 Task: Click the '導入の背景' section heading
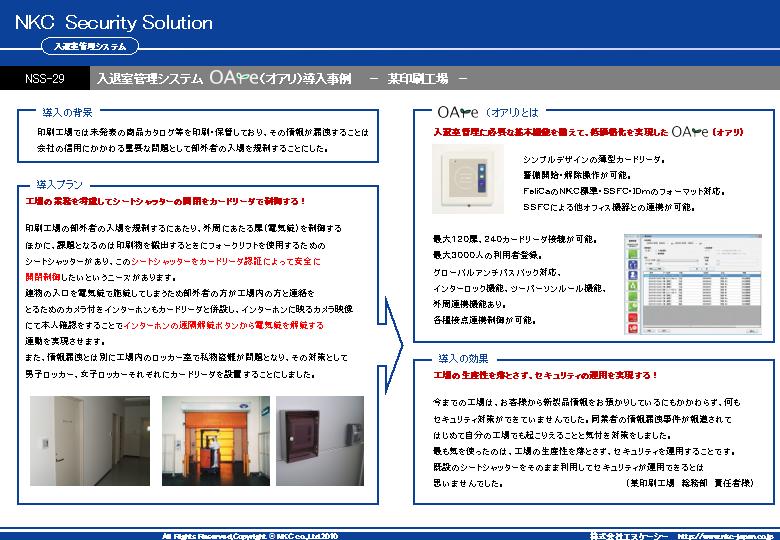click(x=67, y=112)
